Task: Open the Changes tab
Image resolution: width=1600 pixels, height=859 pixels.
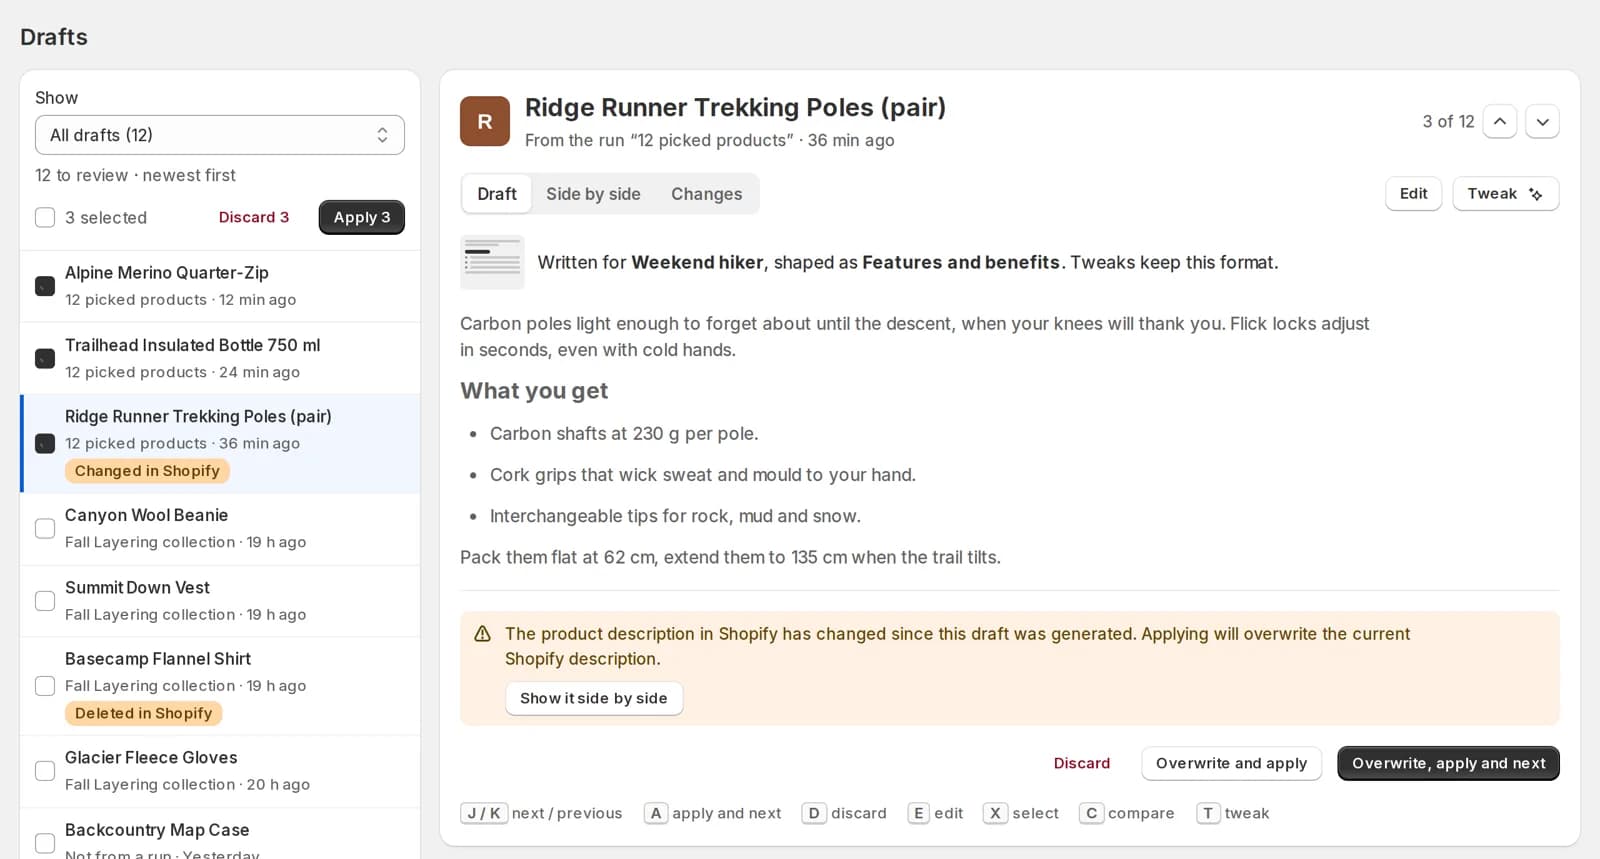Action: point(706,194)
